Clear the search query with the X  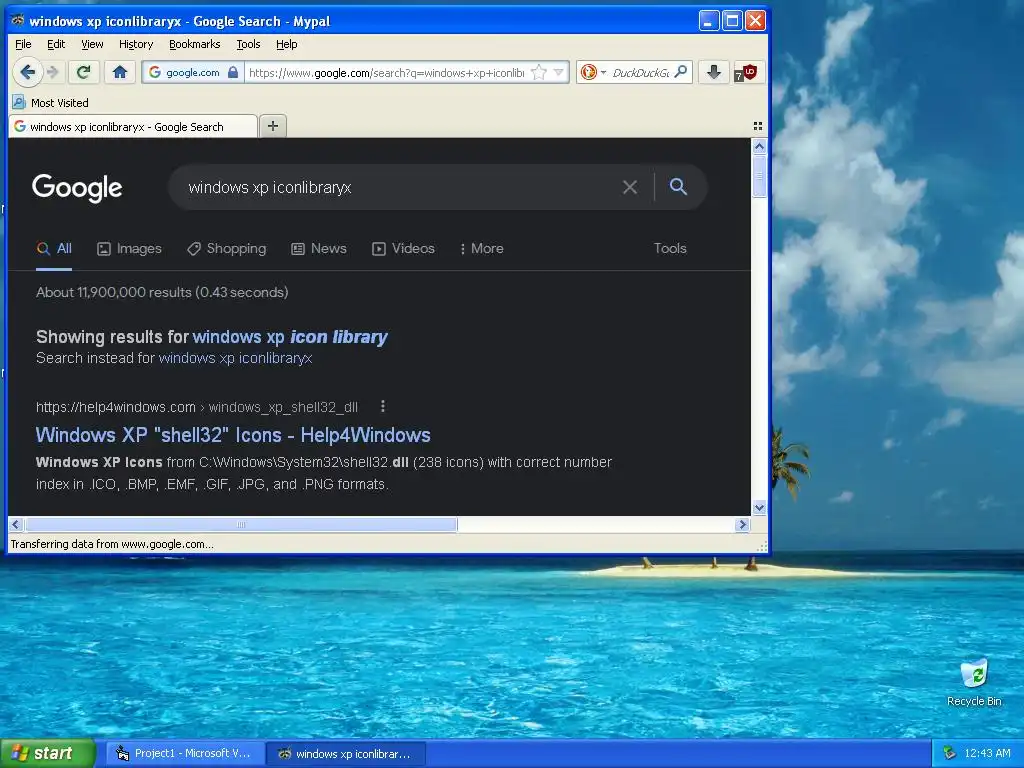click(630, 187)
